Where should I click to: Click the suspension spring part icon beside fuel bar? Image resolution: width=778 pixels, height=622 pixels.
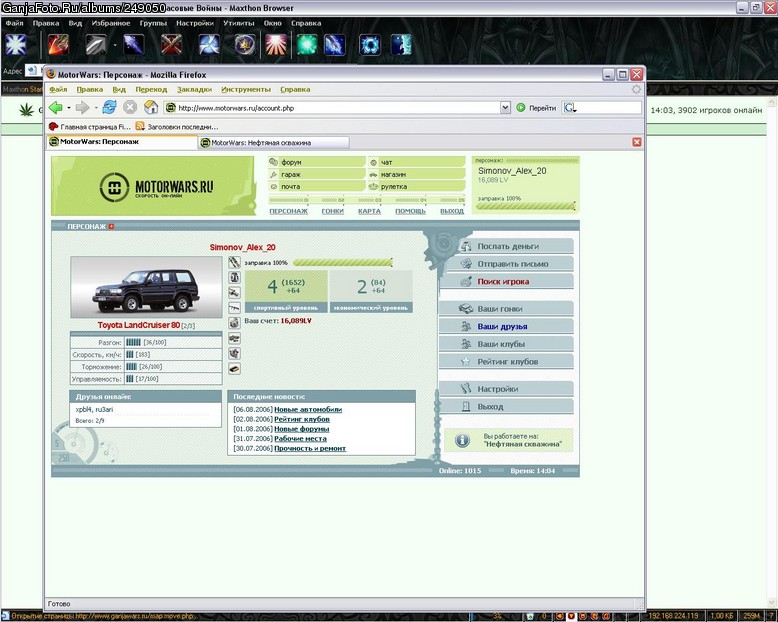(234, 262)
